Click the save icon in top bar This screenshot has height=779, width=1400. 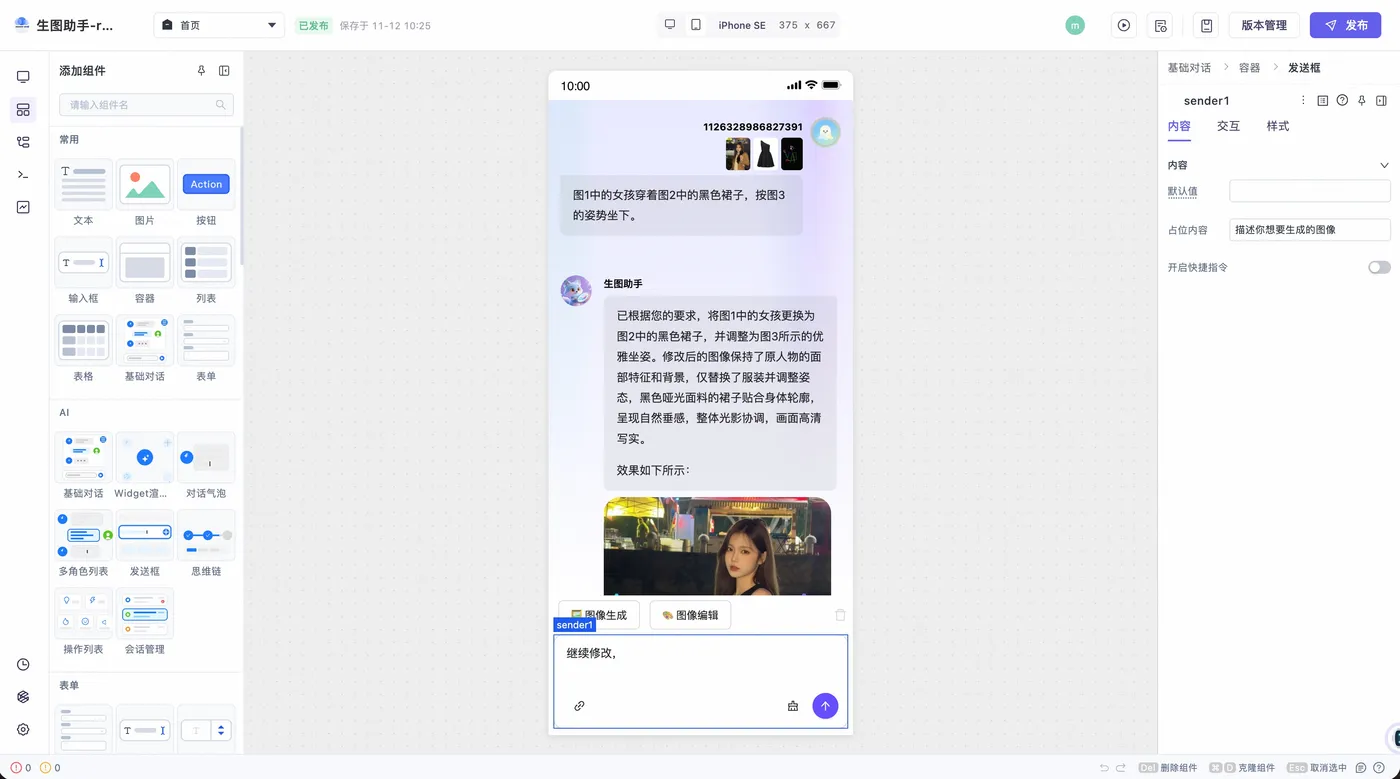pos(1207,25)
